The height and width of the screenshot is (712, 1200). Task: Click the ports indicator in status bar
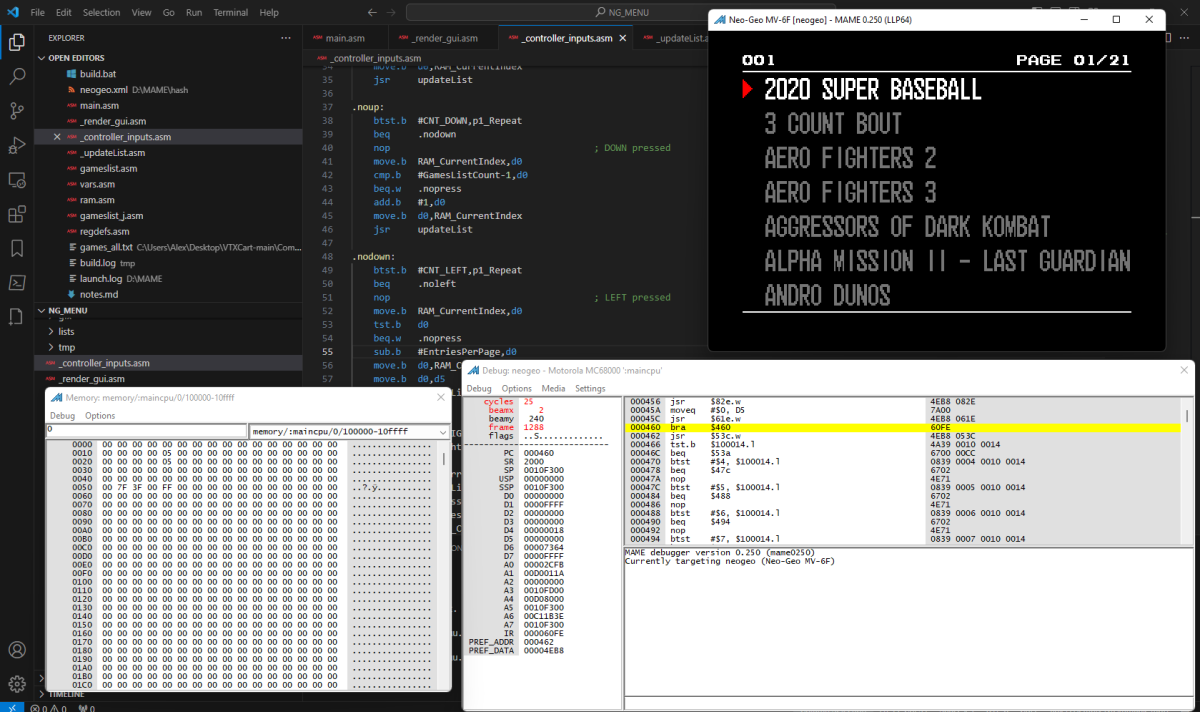[86, 706]
